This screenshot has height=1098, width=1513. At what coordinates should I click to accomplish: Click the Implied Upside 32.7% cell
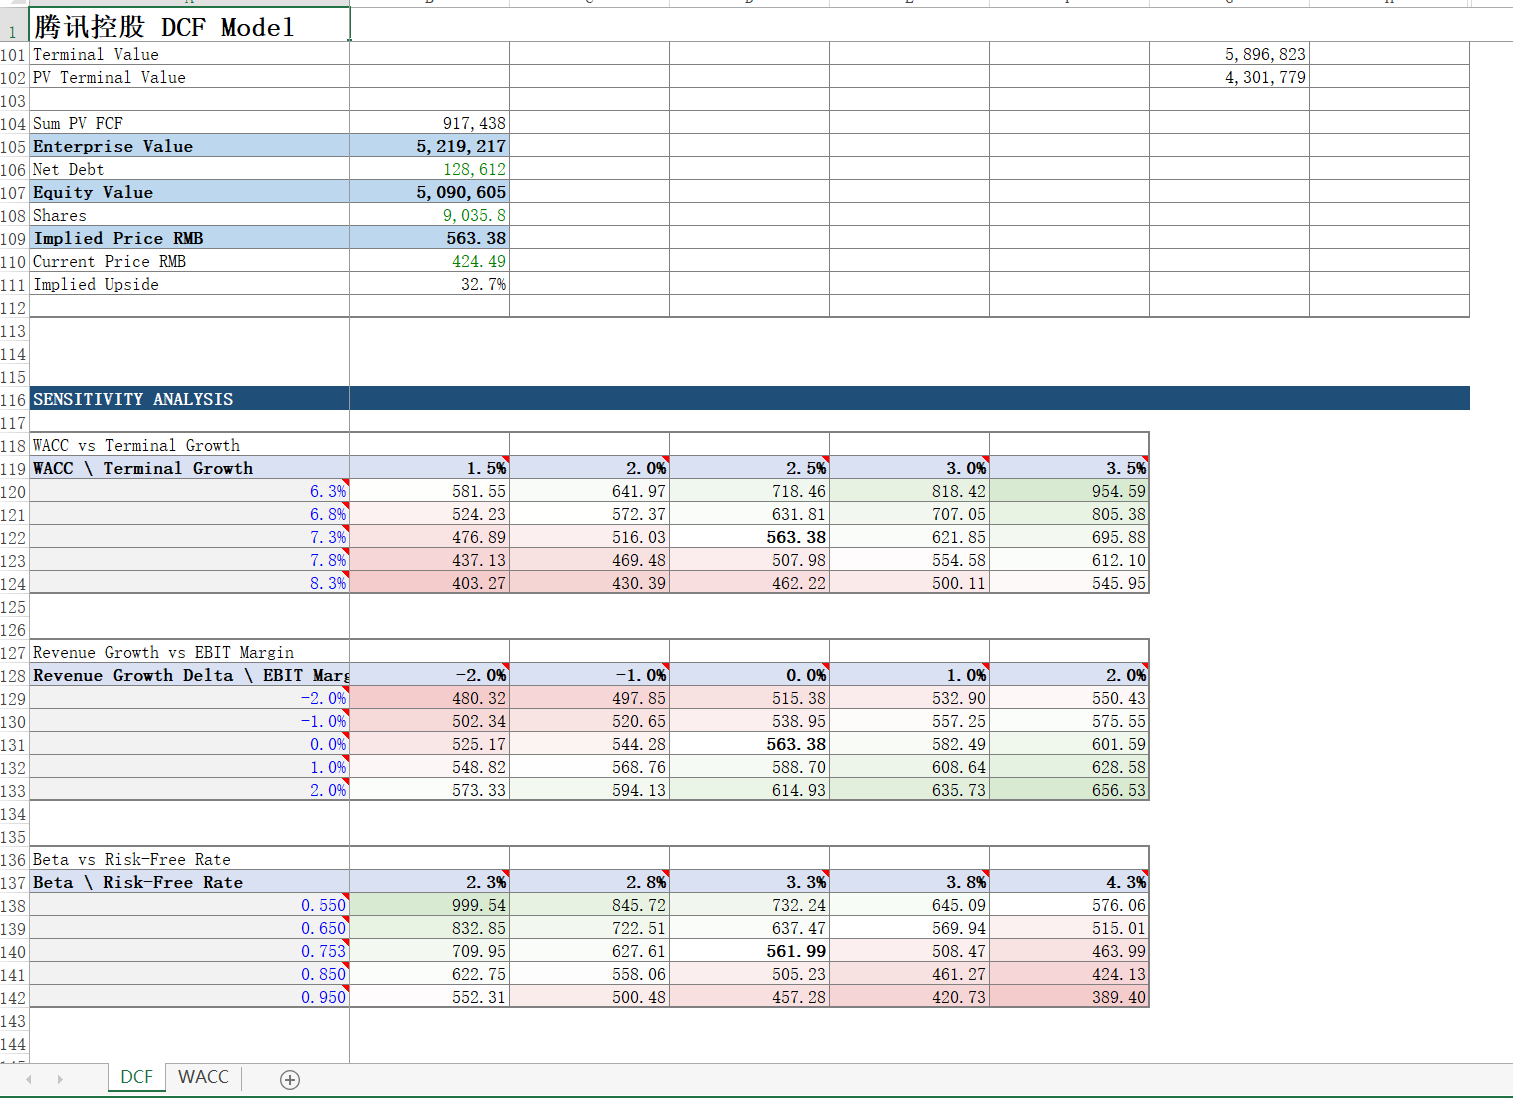coord(429,284)
